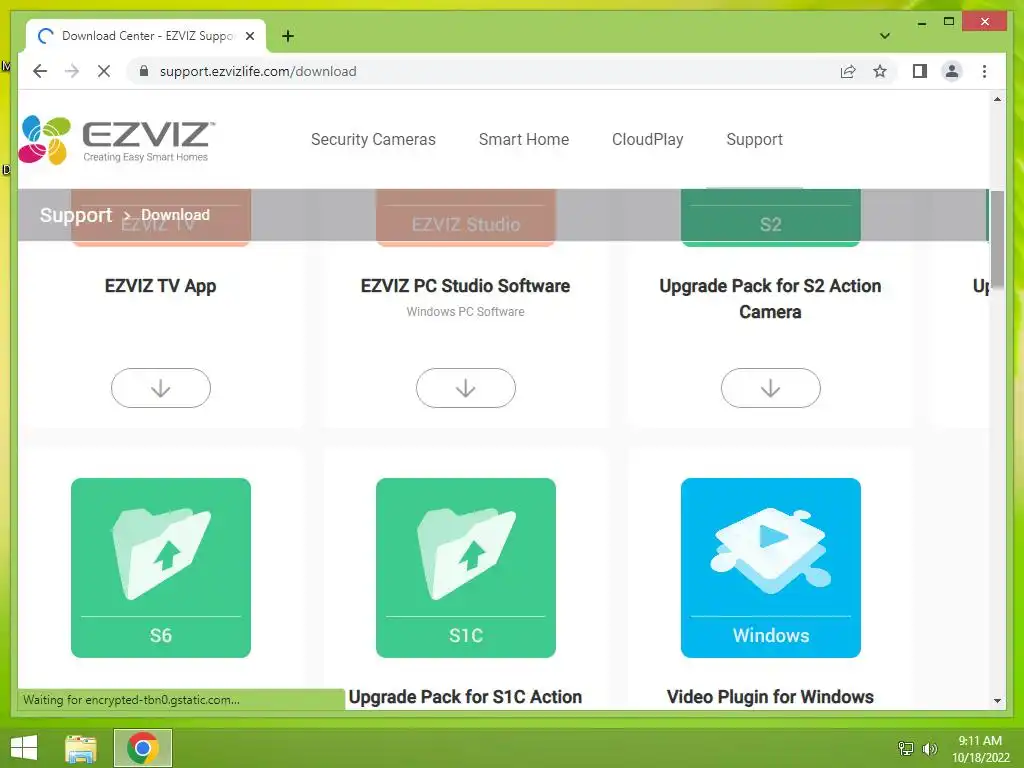The height and width of the screenshot is (768, 1024).
Task: Click Chrome taskbar icon
Action: tap(143, 748)
